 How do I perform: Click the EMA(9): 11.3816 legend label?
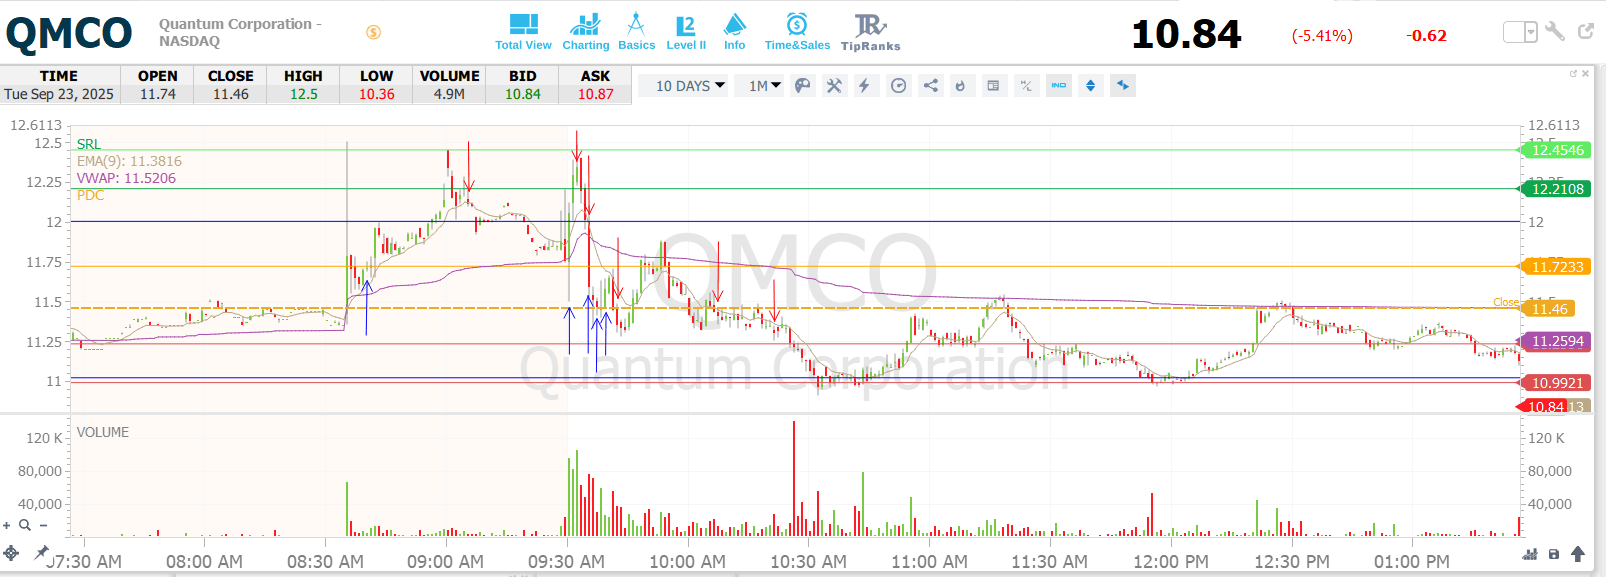[129, 161]
